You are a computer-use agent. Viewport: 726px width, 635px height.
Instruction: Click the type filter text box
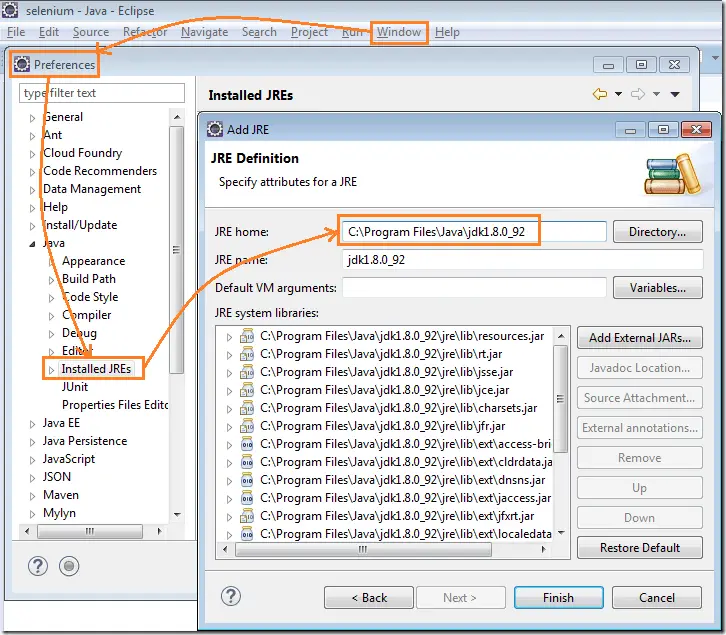(x=102, y=93)
